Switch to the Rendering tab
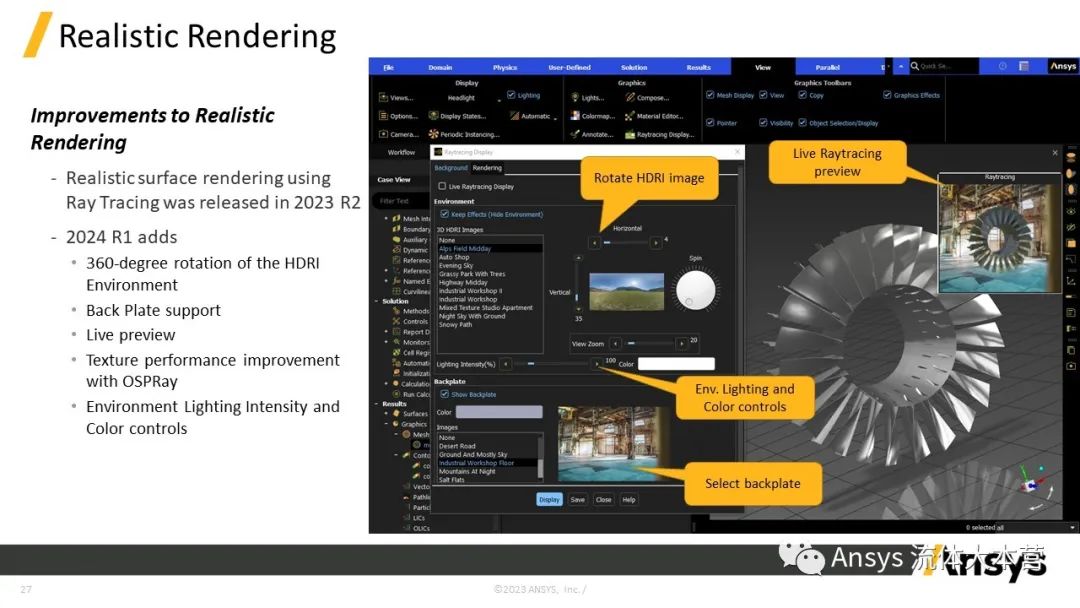Viewport: 1080px width, 608px height. (487, 168)
